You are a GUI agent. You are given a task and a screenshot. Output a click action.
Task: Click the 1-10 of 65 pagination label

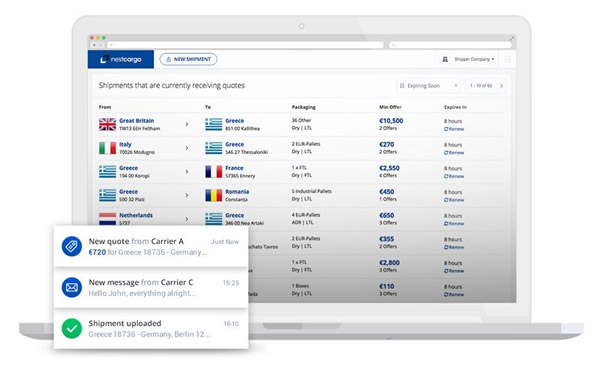point(481,86)
